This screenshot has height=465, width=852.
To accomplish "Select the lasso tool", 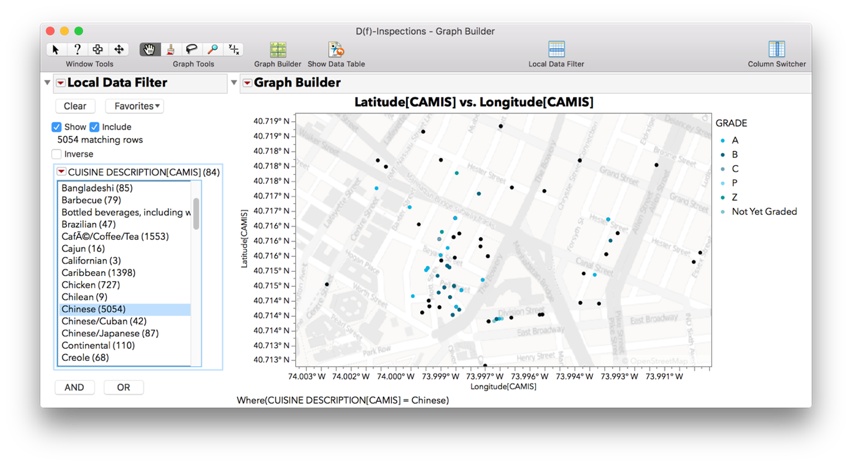I will point(191,49).
